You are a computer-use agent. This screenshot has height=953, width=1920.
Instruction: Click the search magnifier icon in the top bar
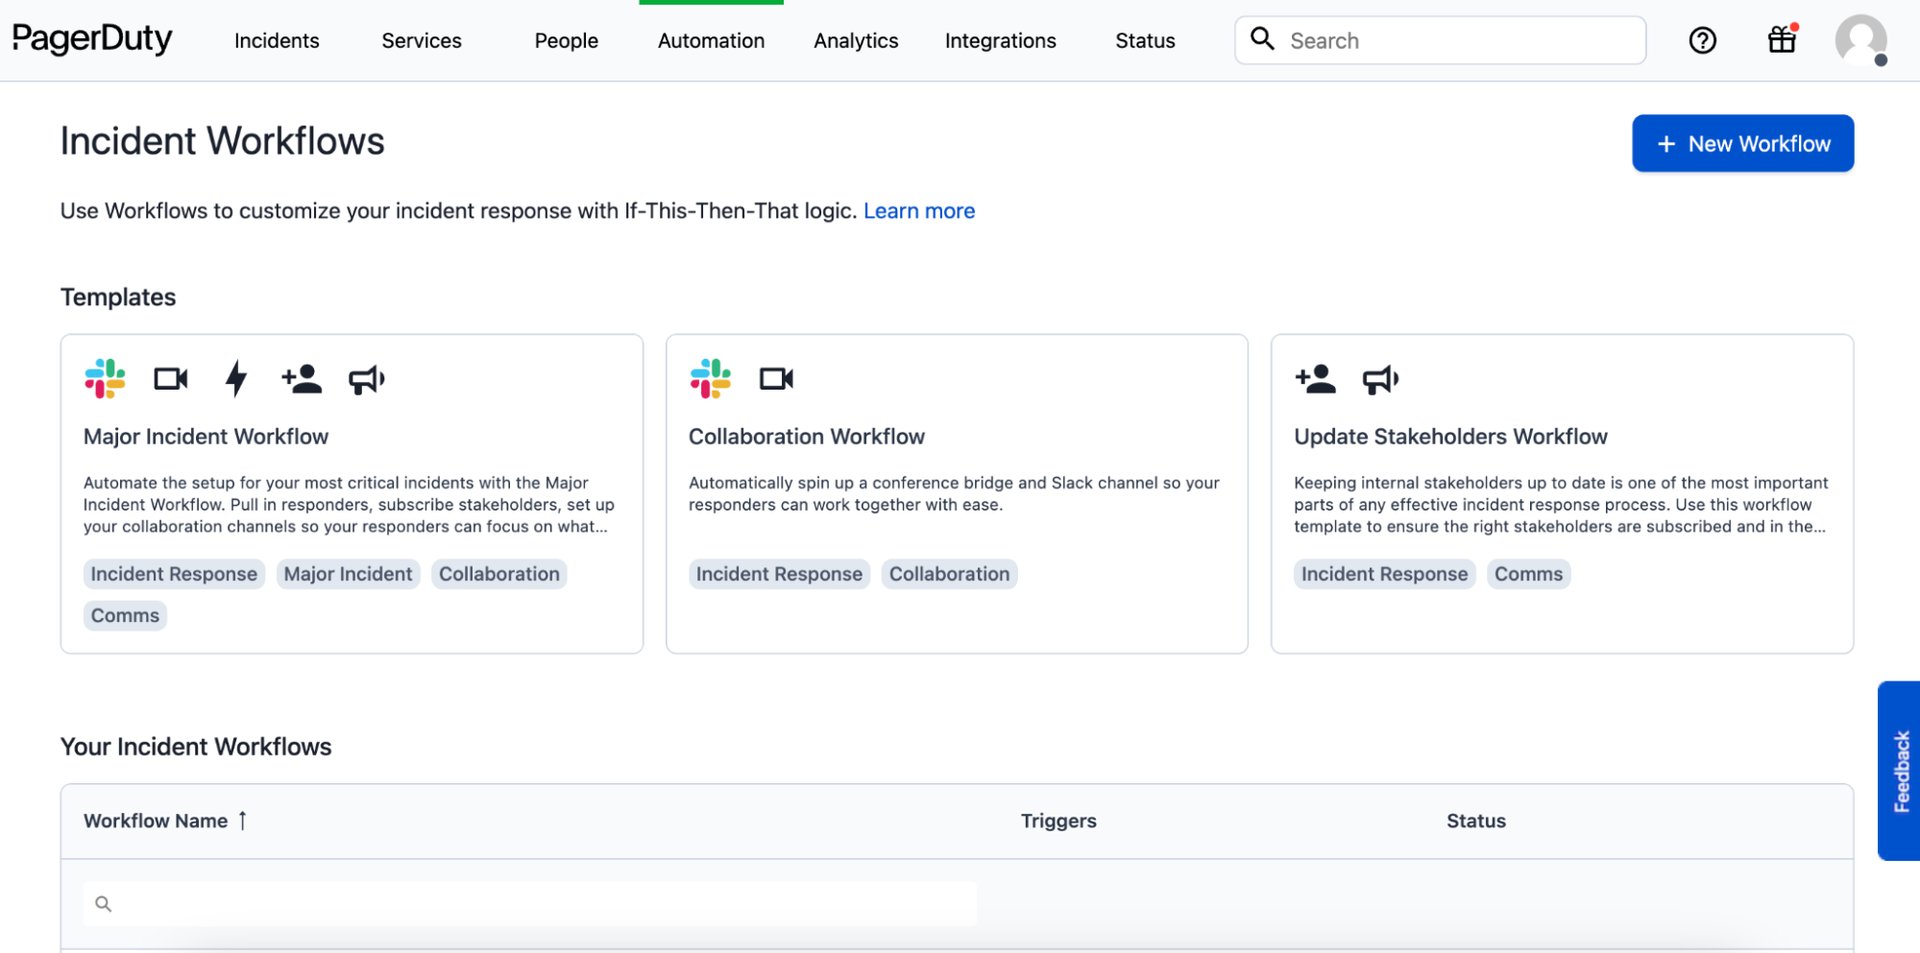[1262, 40]
